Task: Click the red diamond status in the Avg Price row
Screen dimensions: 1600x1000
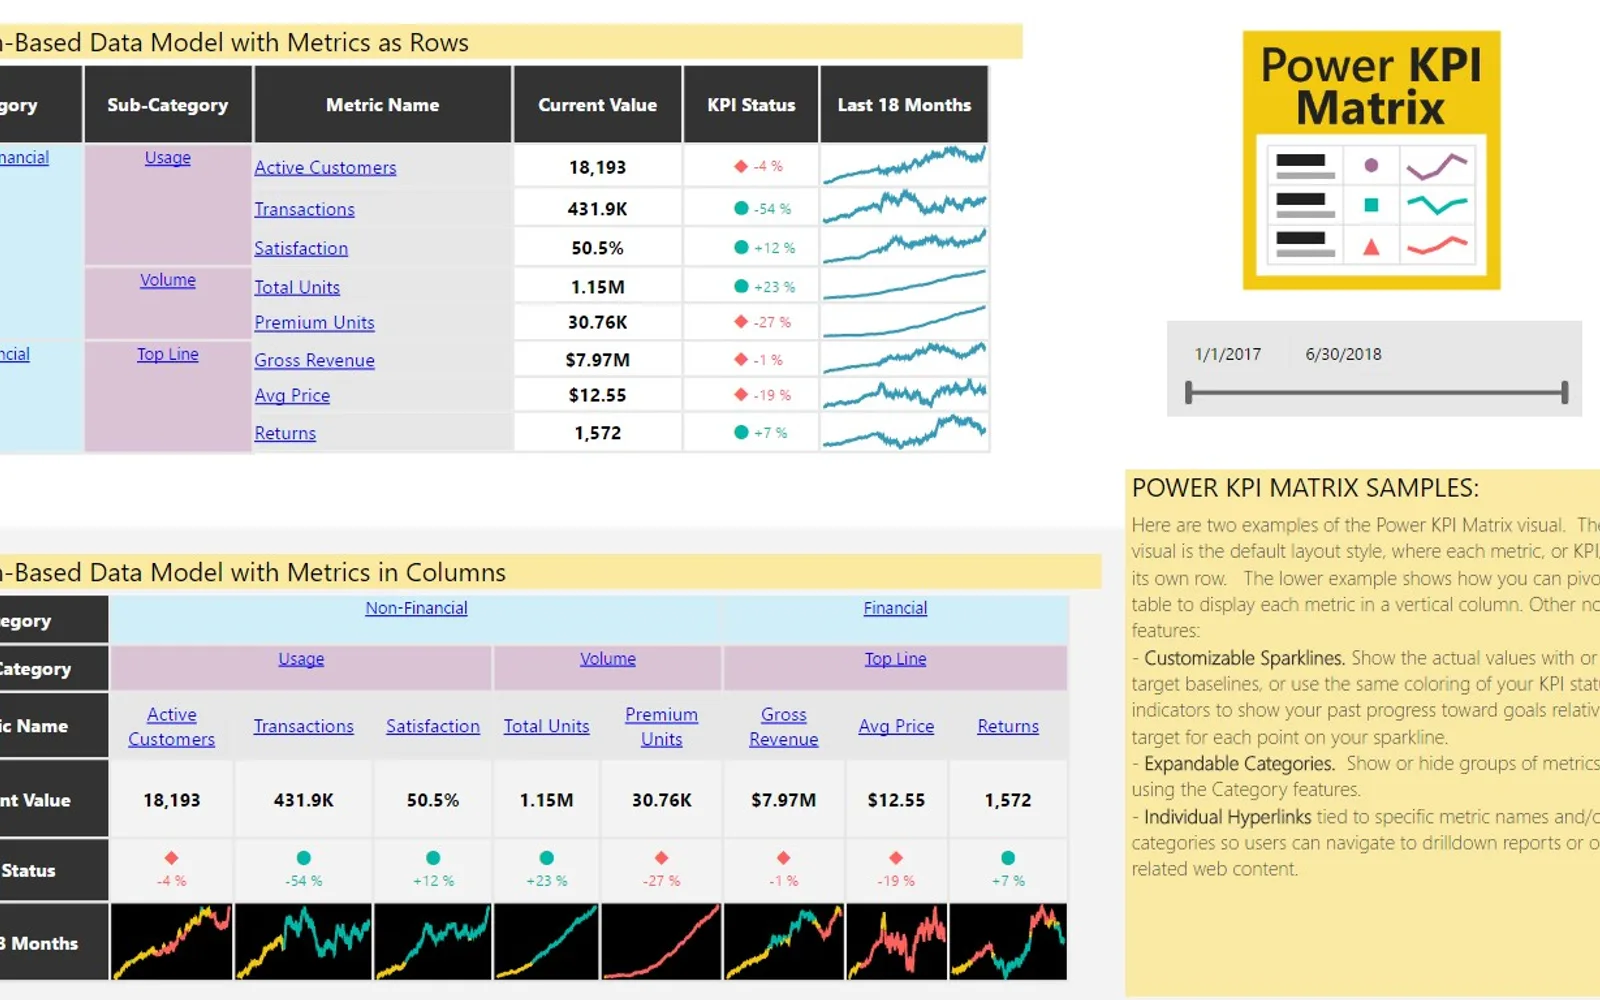Action: coord(741,395)
